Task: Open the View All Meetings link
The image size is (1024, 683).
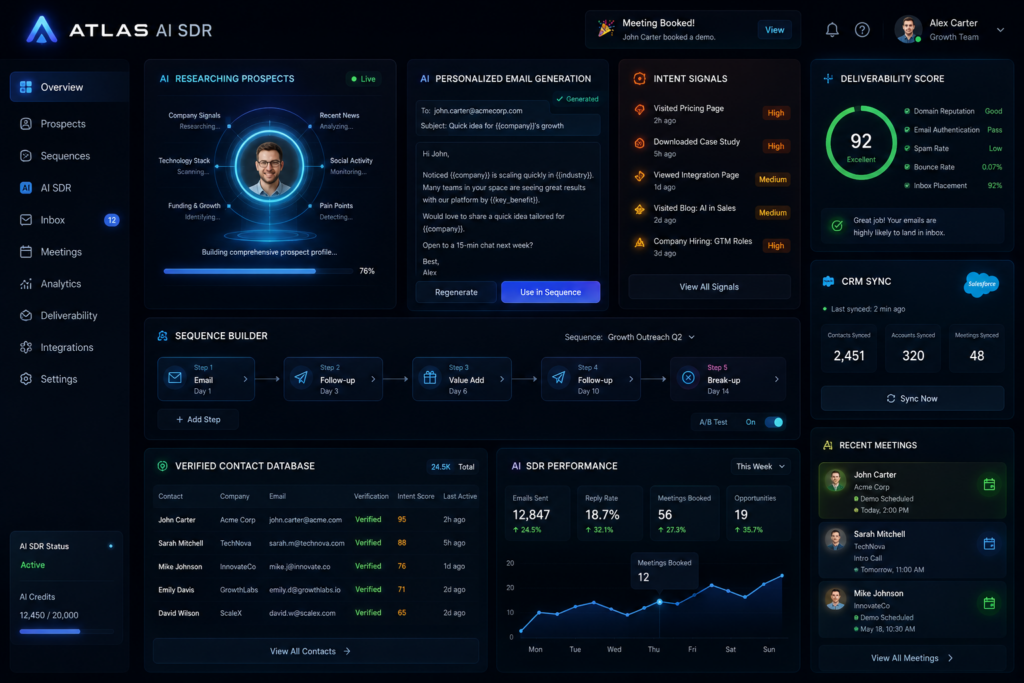Action: [912, 658]
